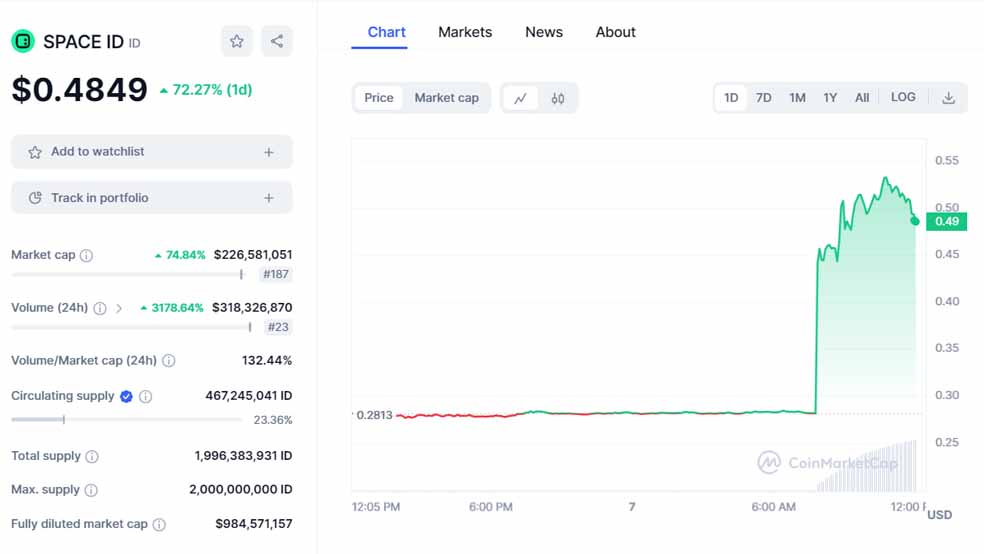Click the share icon button

coord(277,41)
